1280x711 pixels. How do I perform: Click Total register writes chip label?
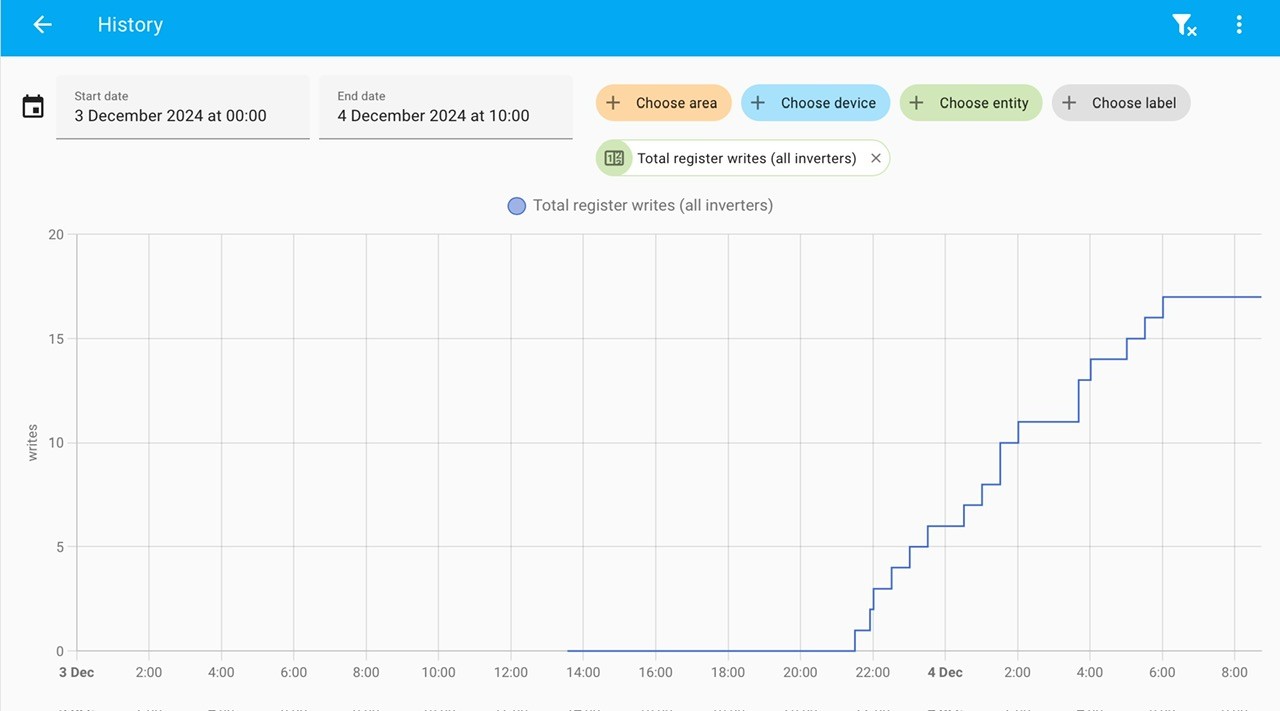(x=747, y=158)
